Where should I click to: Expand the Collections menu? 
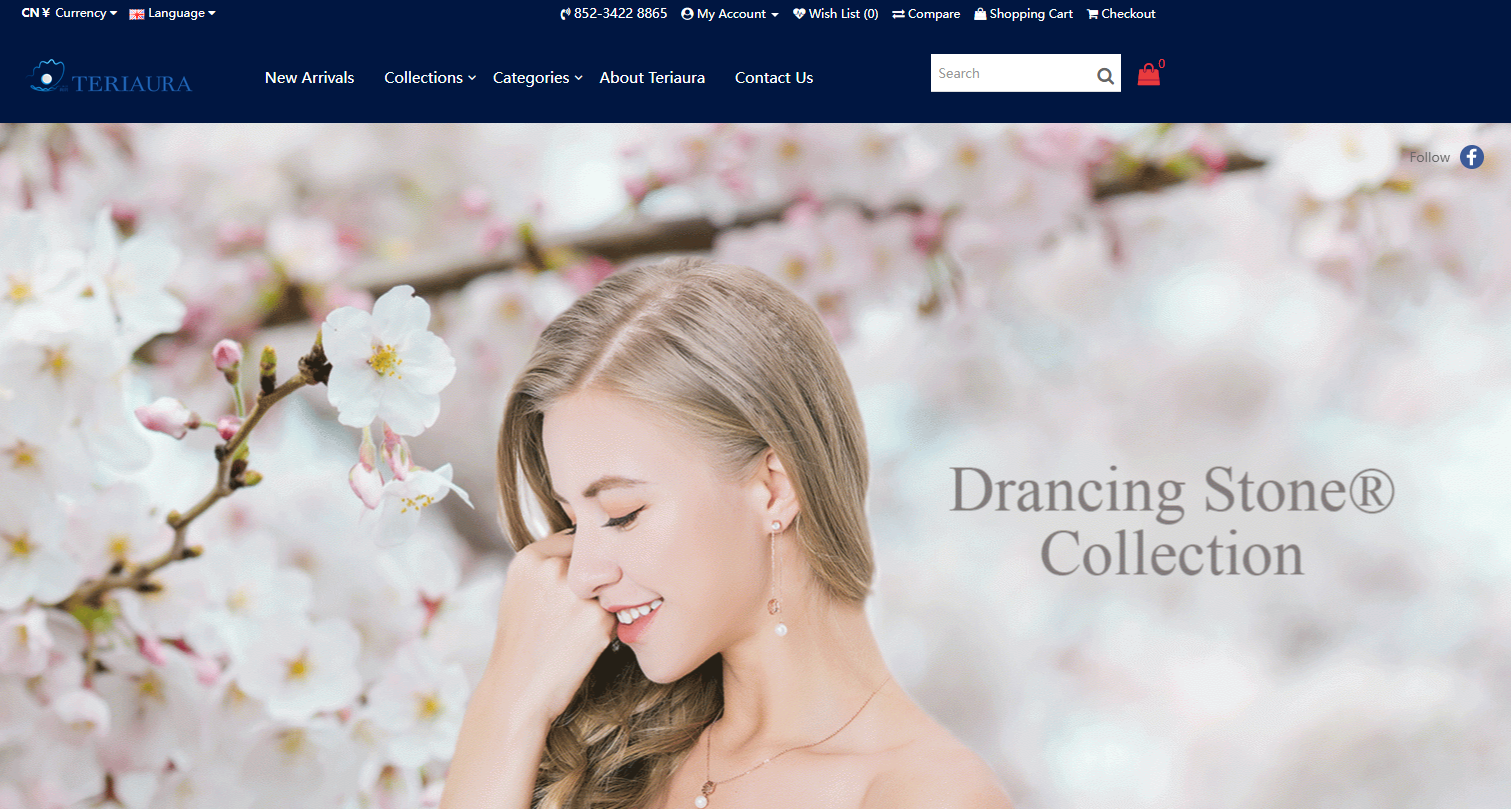tap(430, 78)
